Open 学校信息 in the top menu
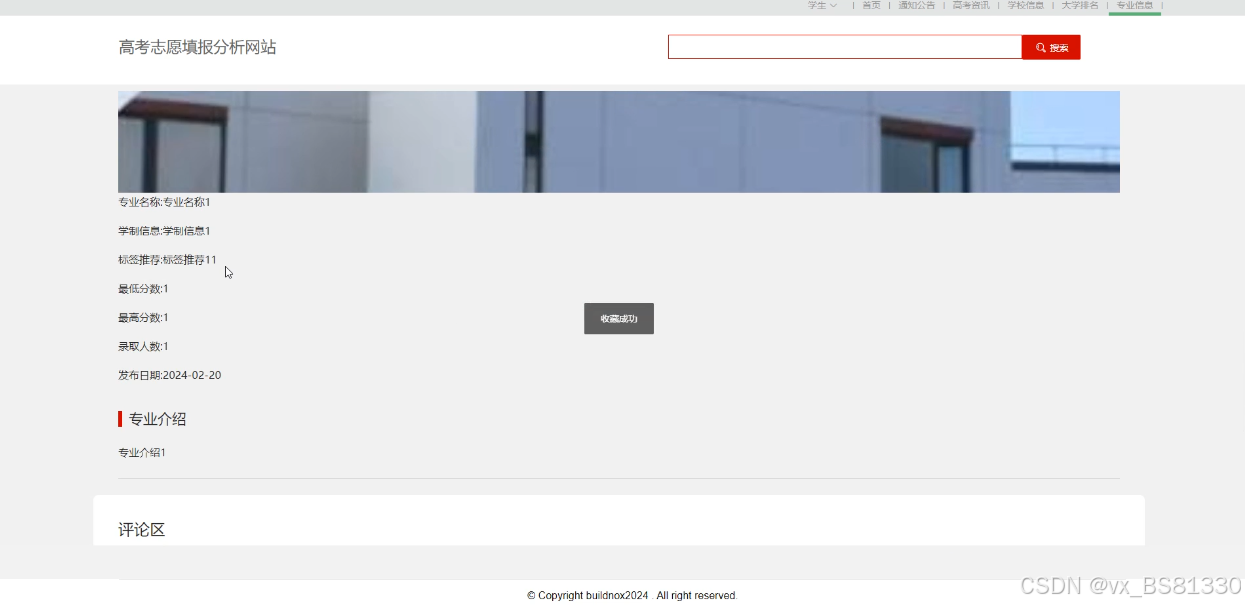This screenshot has height=605, width=1245. 1025,5
